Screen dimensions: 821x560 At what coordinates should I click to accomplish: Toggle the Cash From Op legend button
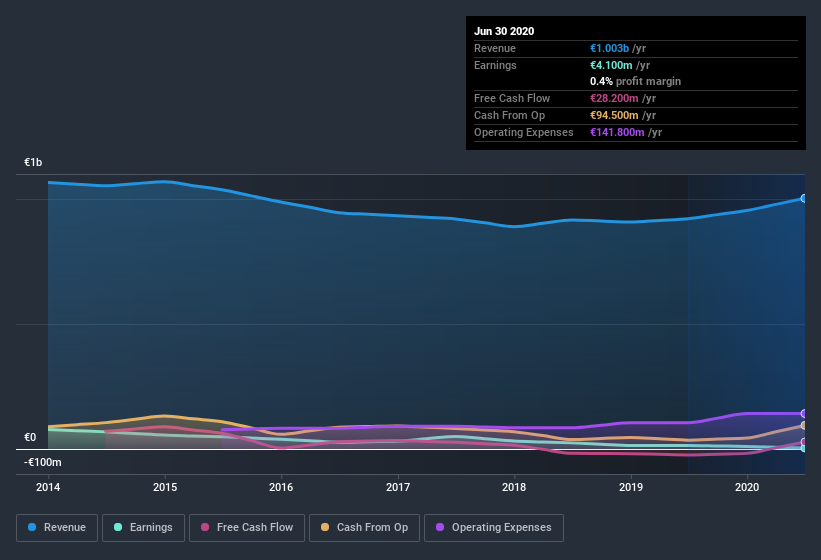point(364,528)
